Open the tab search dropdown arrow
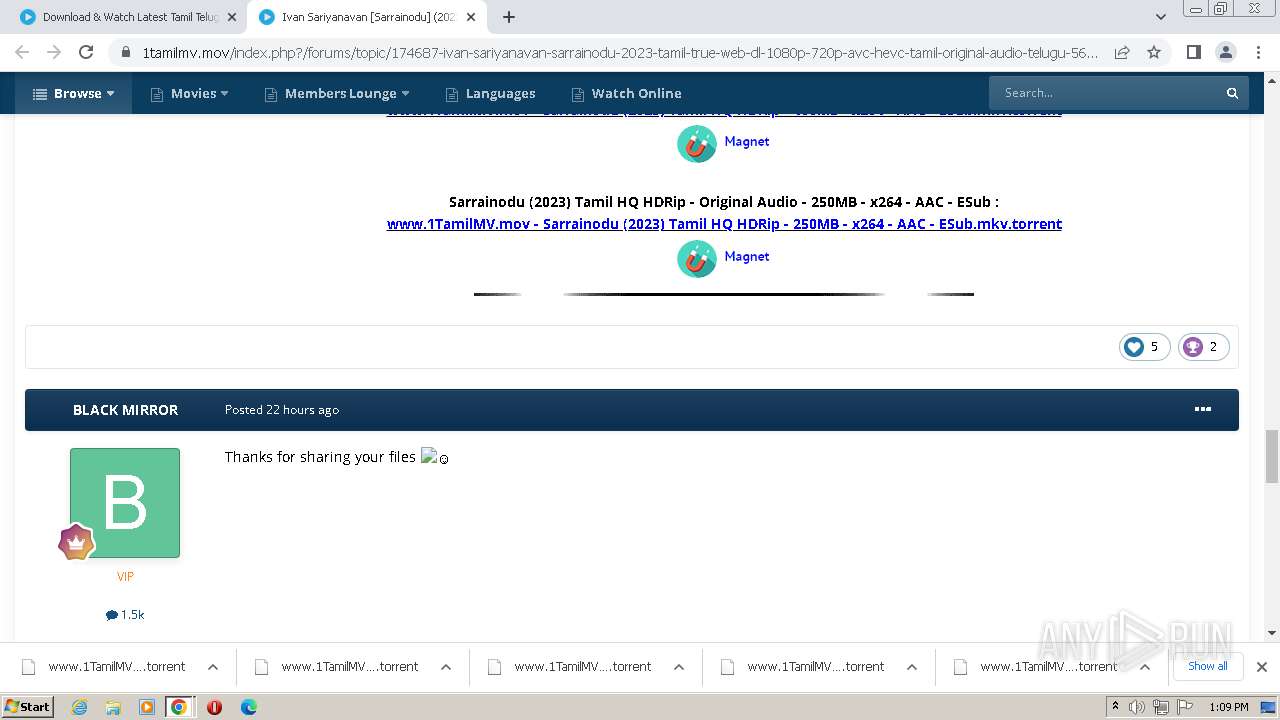 (x=1160, y=17)
